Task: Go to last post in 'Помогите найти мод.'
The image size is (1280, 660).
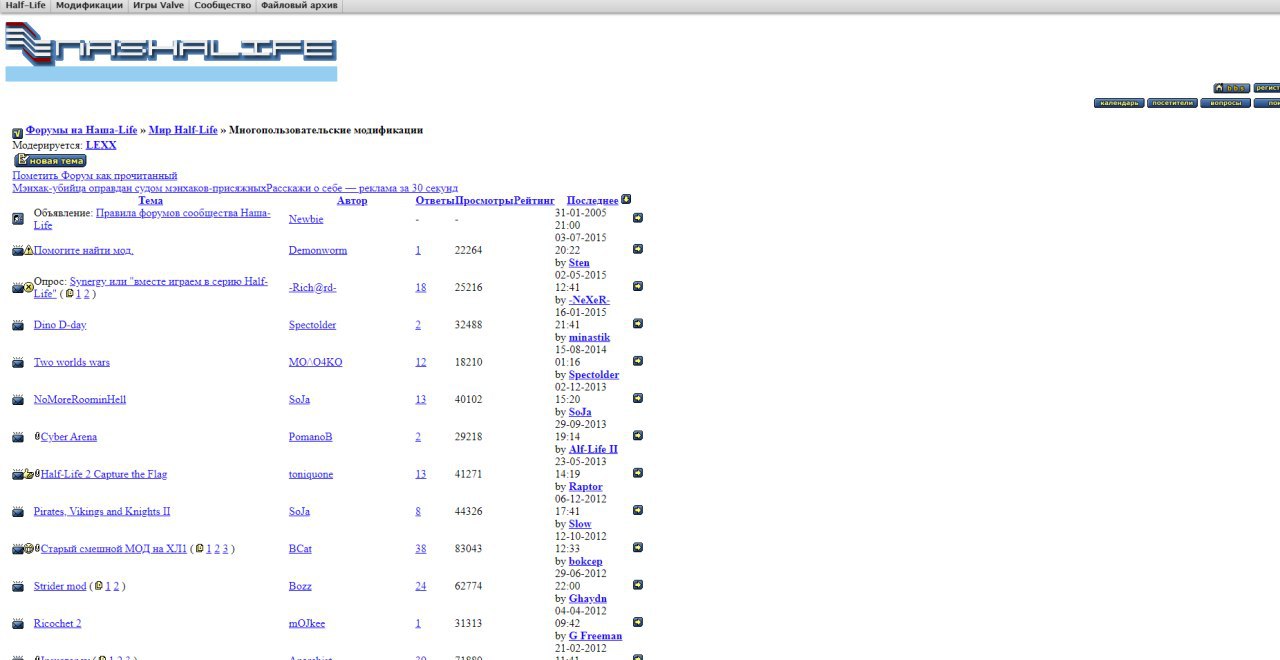Action: click(638, 249)
